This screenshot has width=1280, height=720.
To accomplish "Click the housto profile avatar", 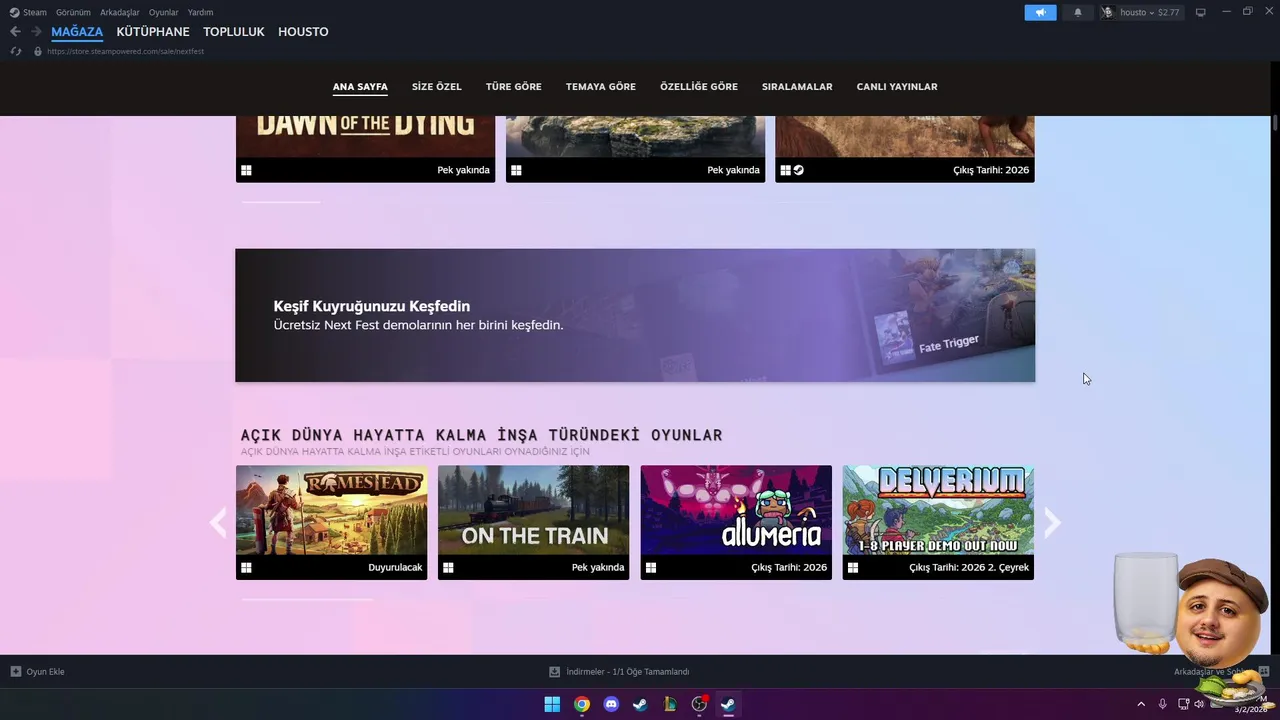I will 1107,12.
